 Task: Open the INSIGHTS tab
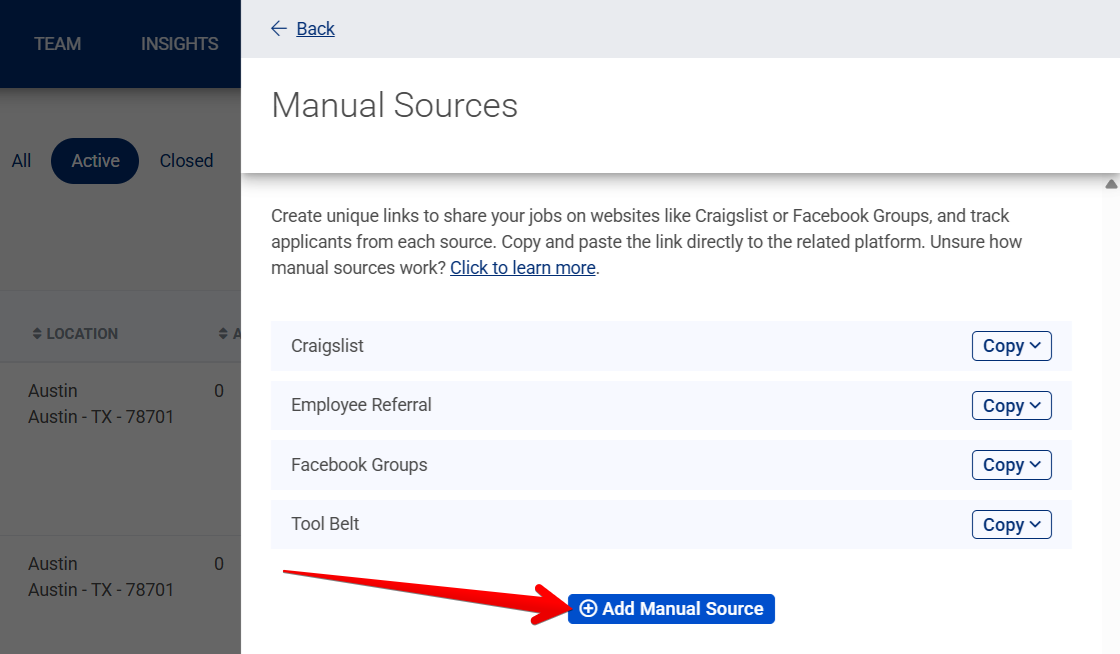point(178,43)
